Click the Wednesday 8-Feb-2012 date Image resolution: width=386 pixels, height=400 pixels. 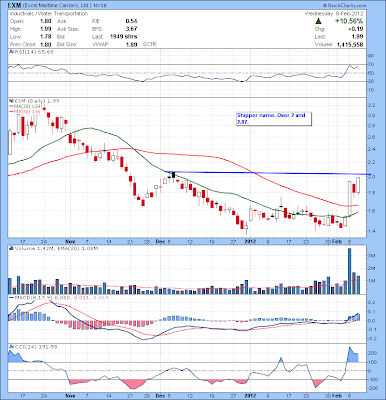[334, 14]
